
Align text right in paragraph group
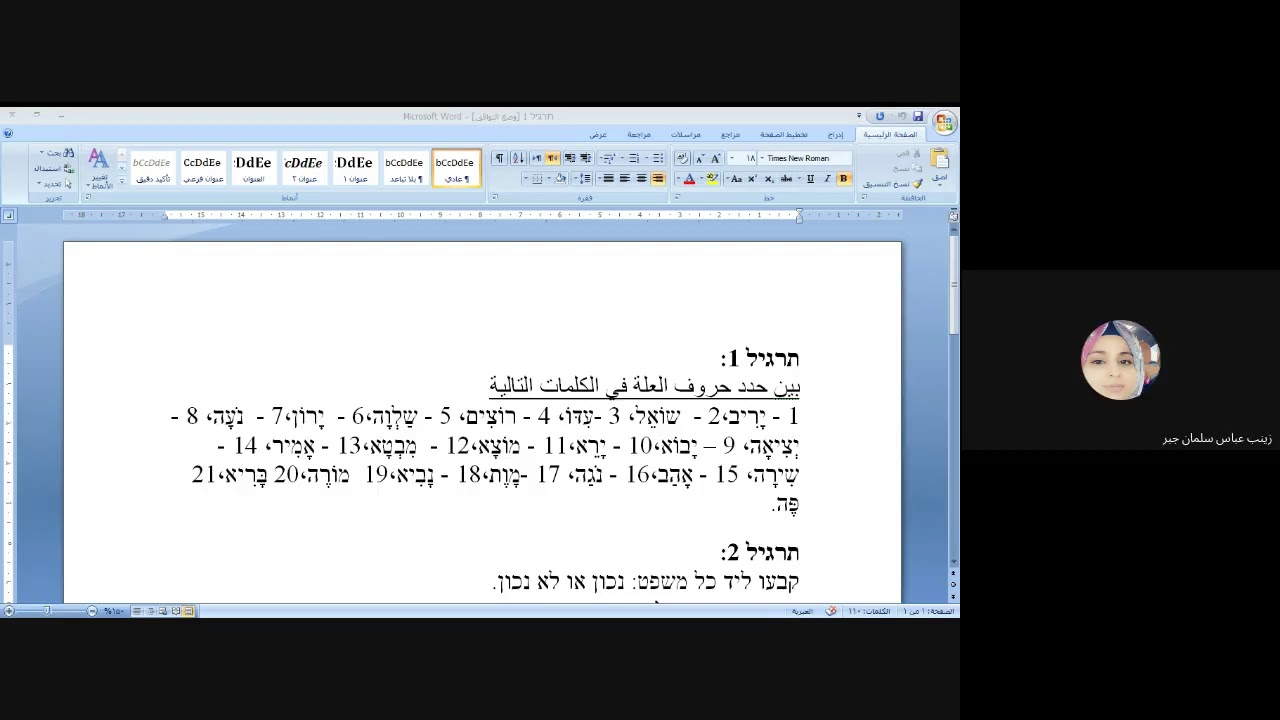coord(658,179)
